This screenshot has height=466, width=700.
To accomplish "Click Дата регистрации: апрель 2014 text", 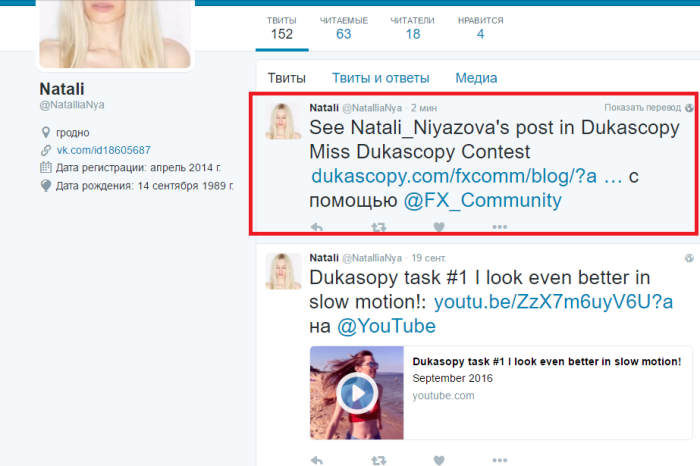I will [138, 168].
